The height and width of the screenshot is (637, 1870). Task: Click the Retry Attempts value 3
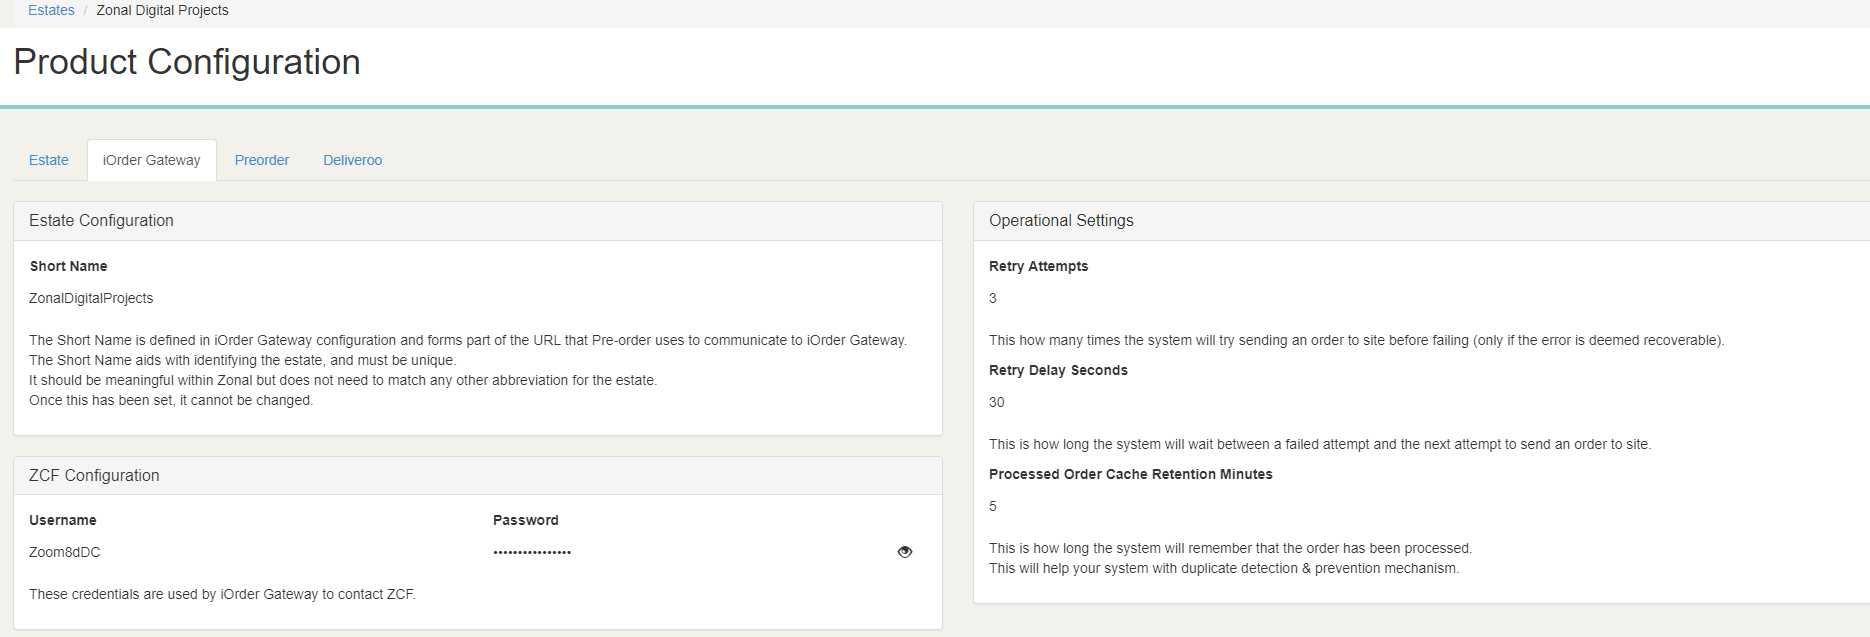click(x=993, y=298)
